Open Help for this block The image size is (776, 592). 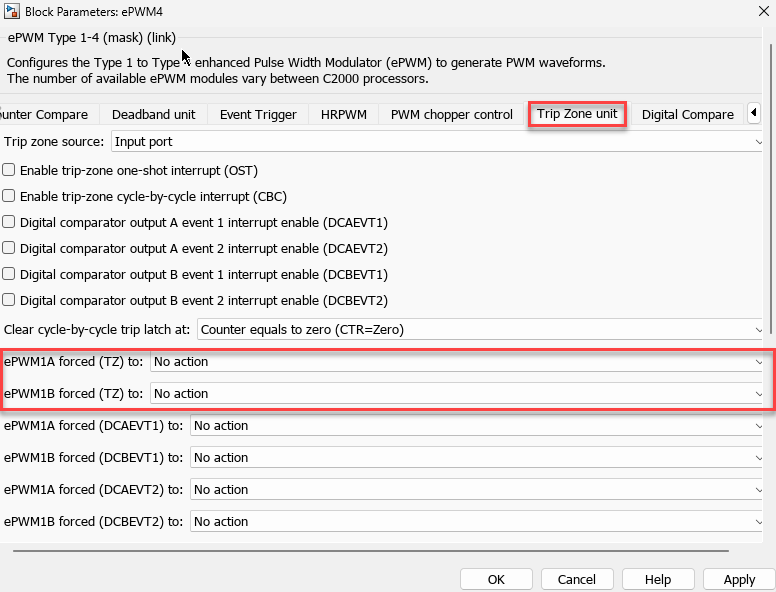click(x=658, y=579)
